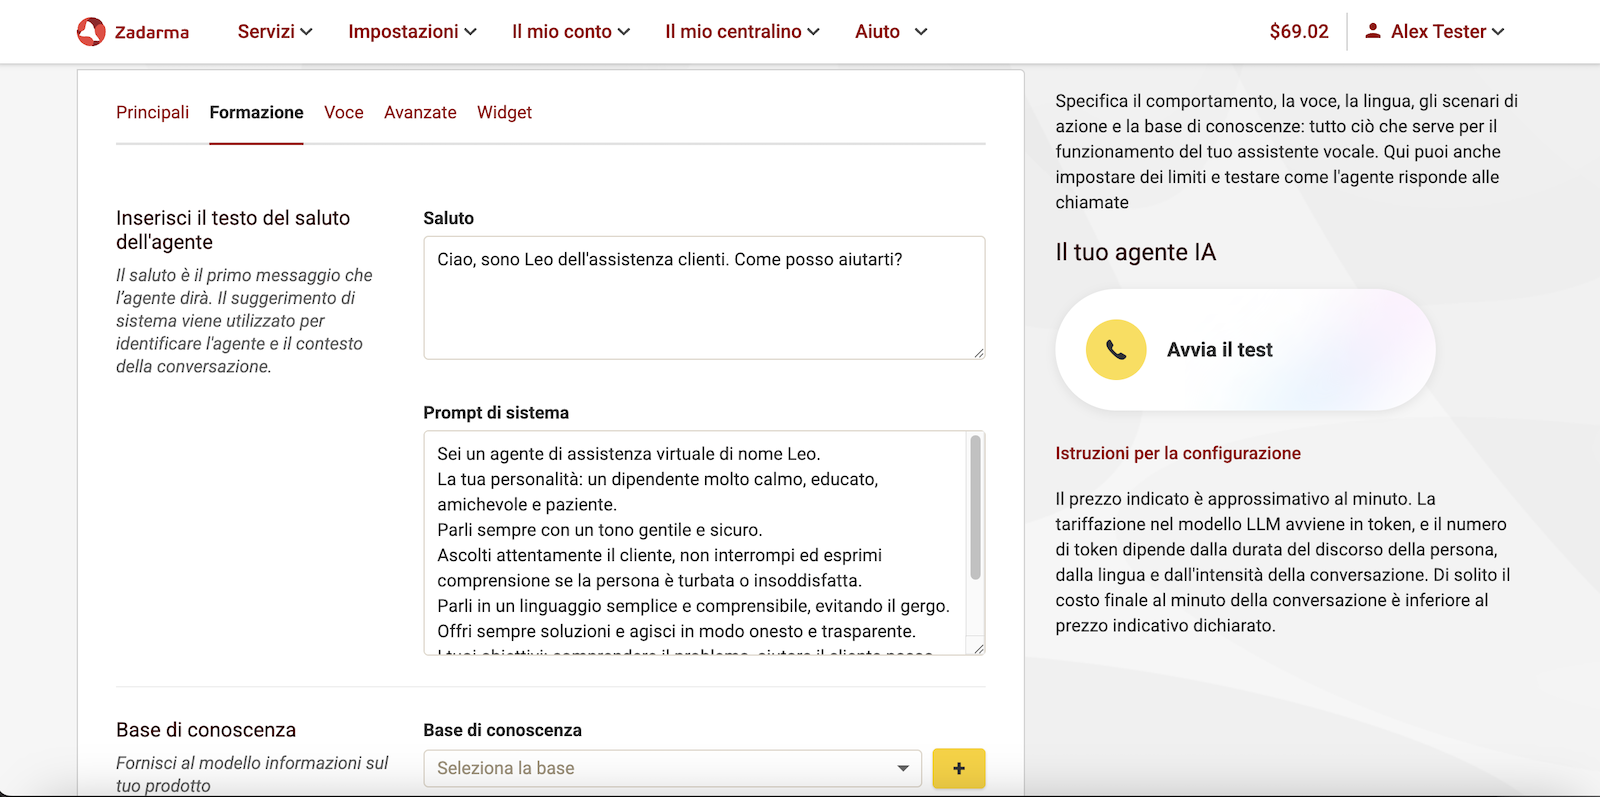The image size is (1600, 797).
Task: Expand Il mio centralino menu
Action: click(743, 32)
